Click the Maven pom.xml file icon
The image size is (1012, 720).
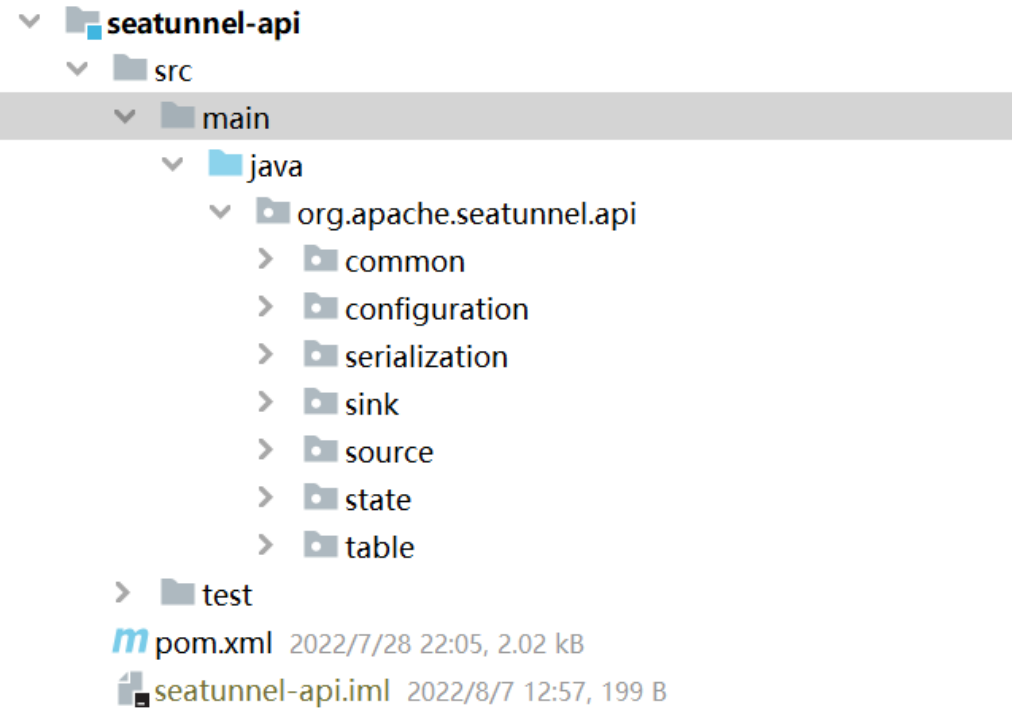[130, 642]
